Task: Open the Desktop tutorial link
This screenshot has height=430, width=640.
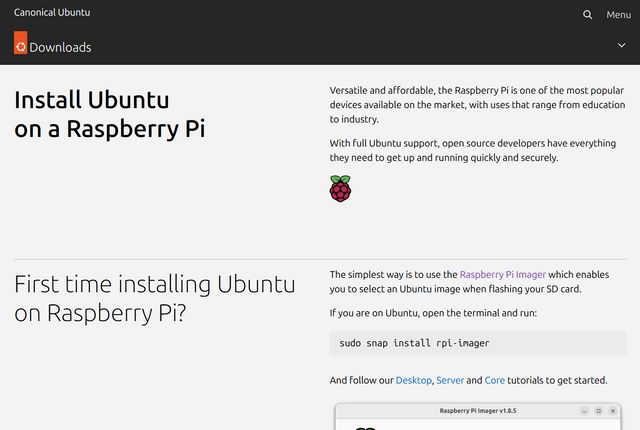Action: coord(413,380)
